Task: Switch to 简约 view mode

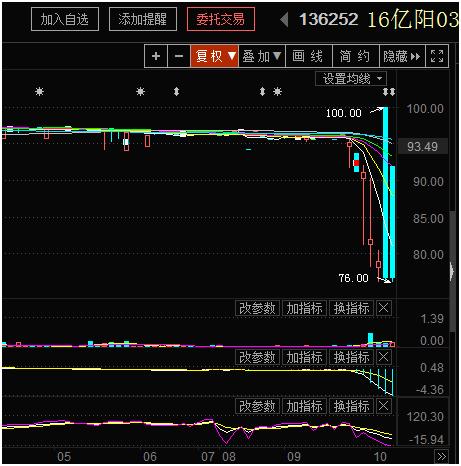Action: [356, 56]
